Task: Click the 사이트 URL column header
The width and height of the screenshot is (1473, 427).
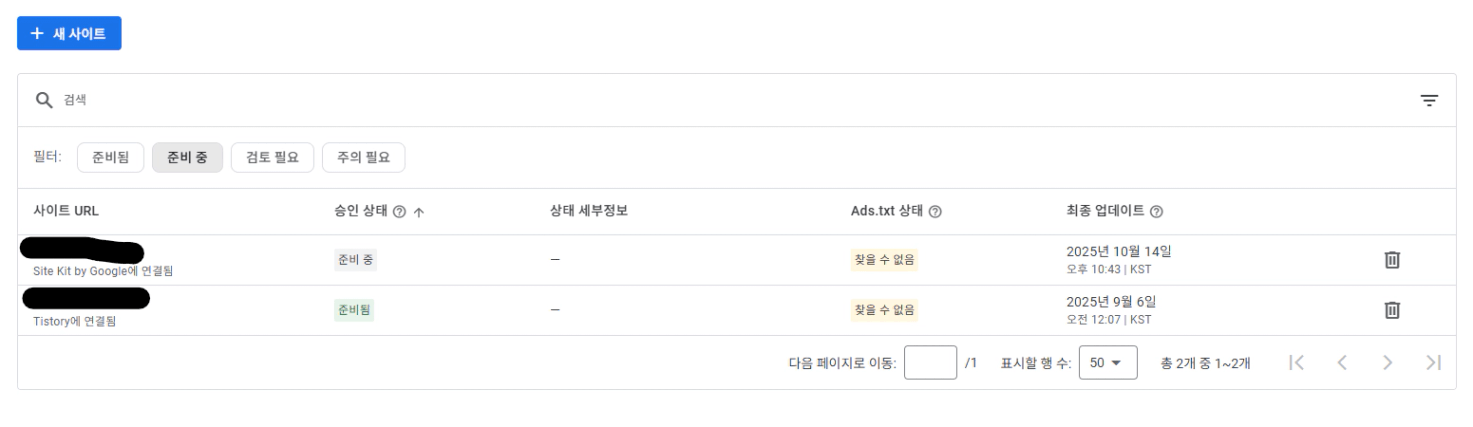Action: point(66,211)
